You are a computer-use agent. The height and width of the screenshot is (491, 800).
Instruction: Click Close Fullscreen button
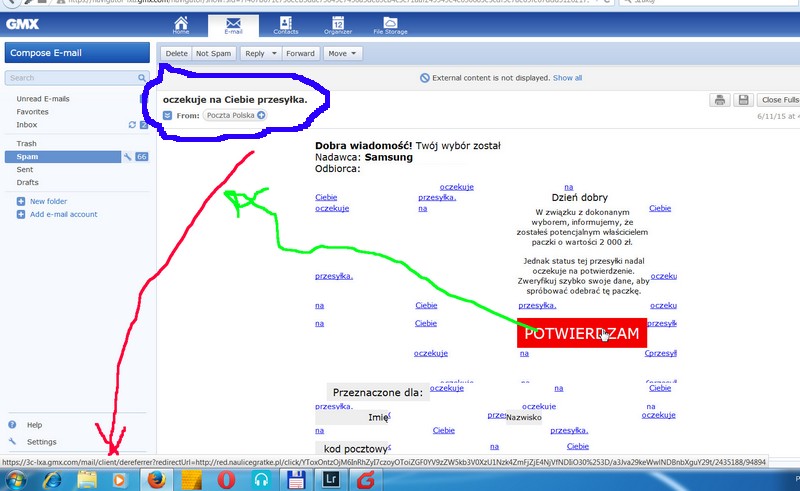pyautogui.click(x=779, y=100)
